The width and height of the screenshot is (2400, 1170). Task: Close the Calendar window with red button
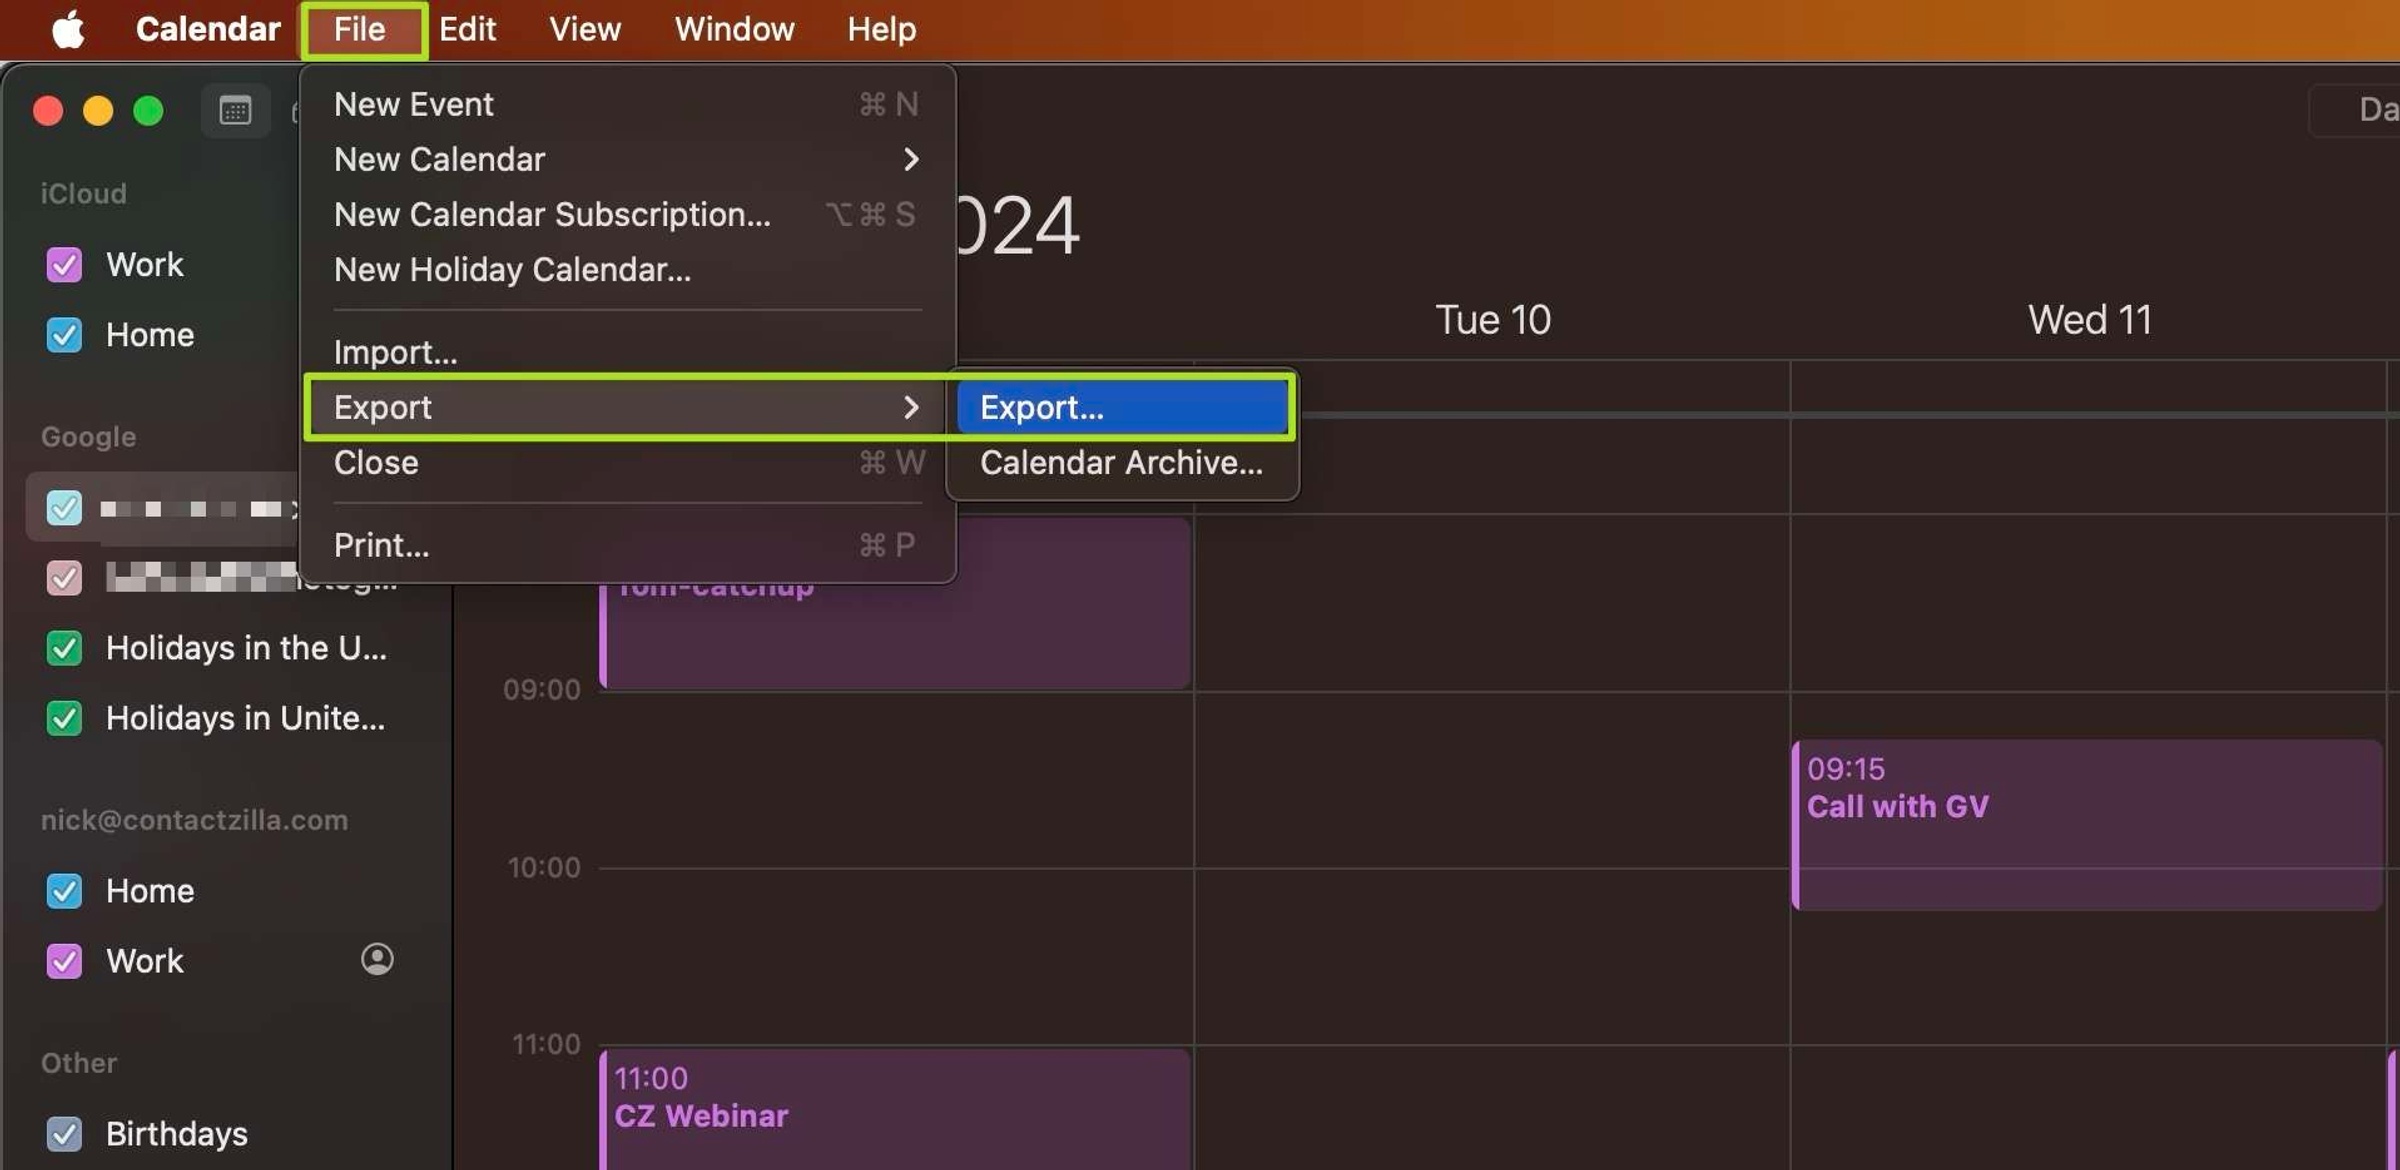pyautogui.click(x=48, y=110)
